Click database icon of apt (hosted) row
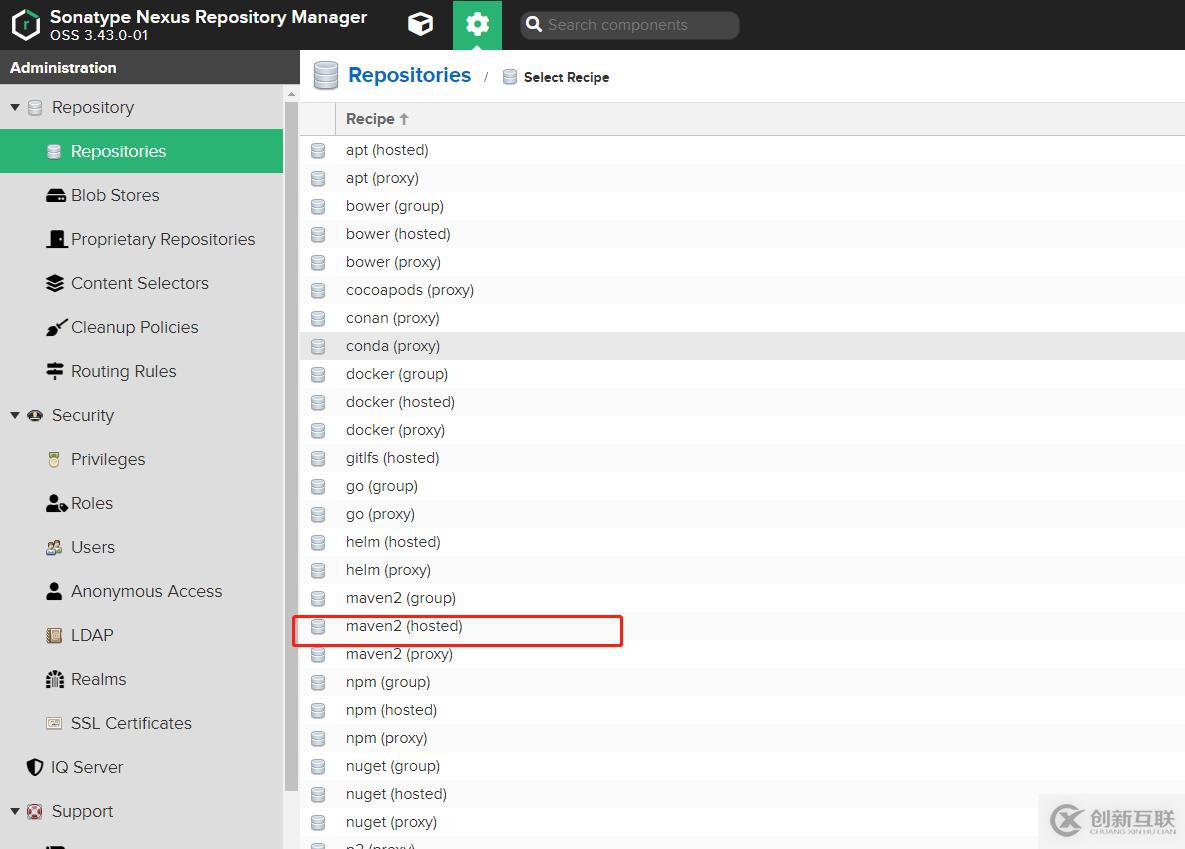The image size is (1185, 849). click(x=318, y=150)
